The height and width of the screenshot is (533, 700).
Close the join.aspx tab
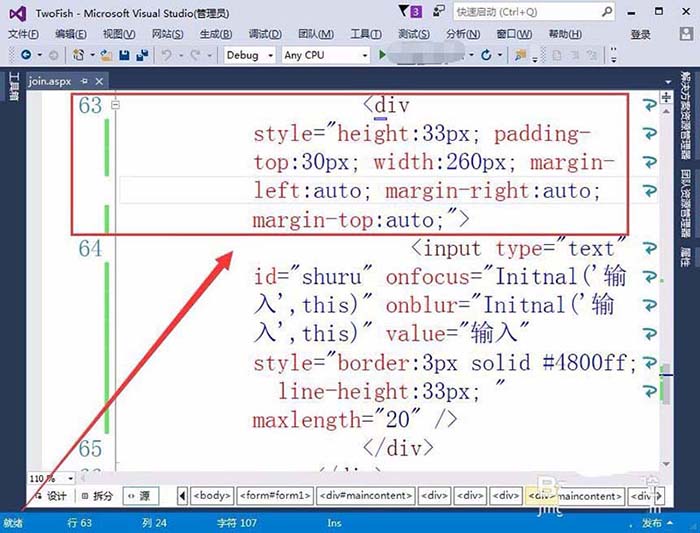coord(99,81)
